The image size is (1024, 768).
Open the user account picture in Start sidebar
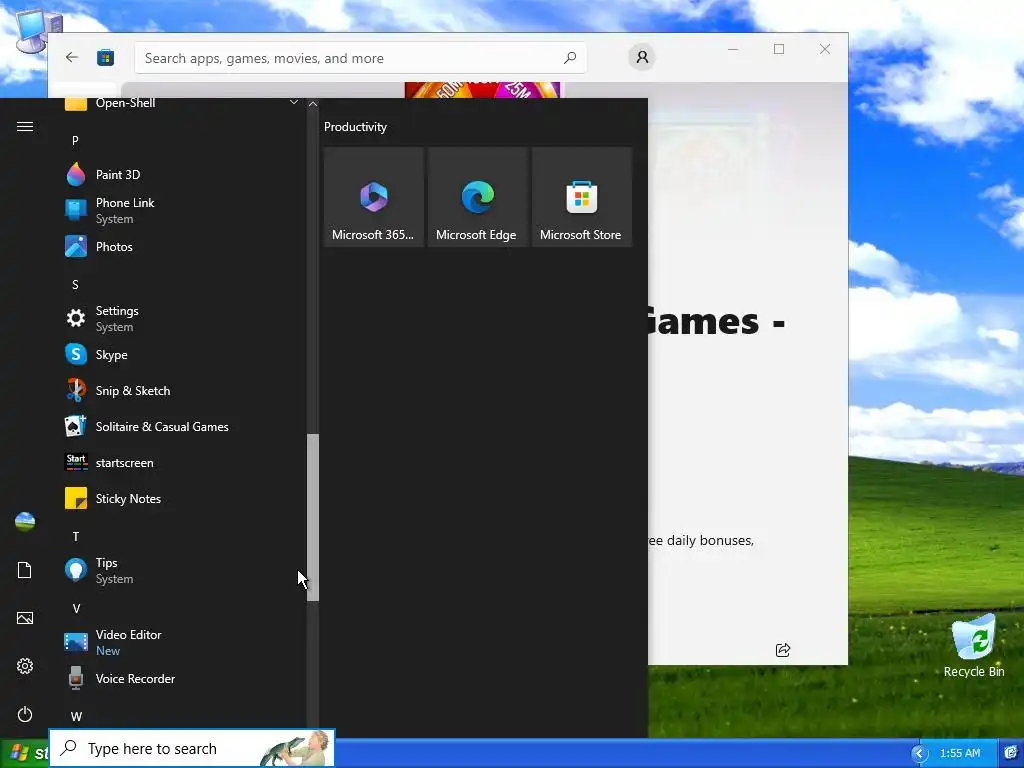(x=25, y=522)
